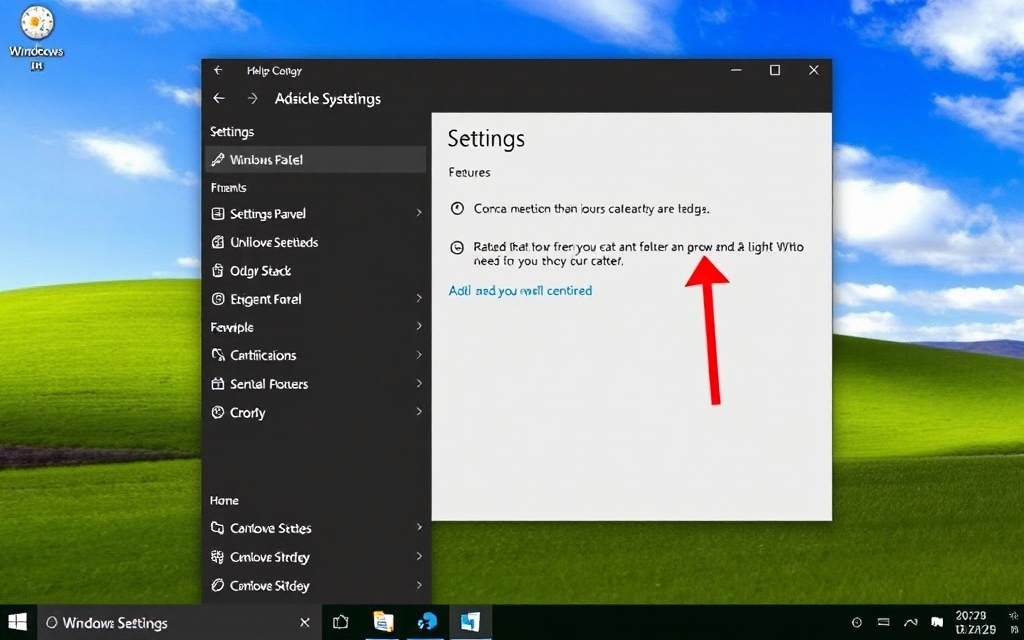Image resolution: width=1024 pixels, height=640 pixels.
Task: Open the Windows Start menu
Action: (x=18, y=622)
